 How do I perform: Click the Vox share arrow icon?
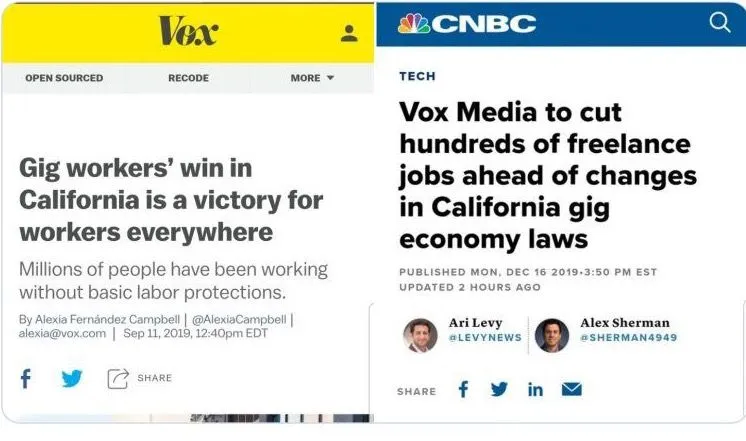tap(118, 378)
